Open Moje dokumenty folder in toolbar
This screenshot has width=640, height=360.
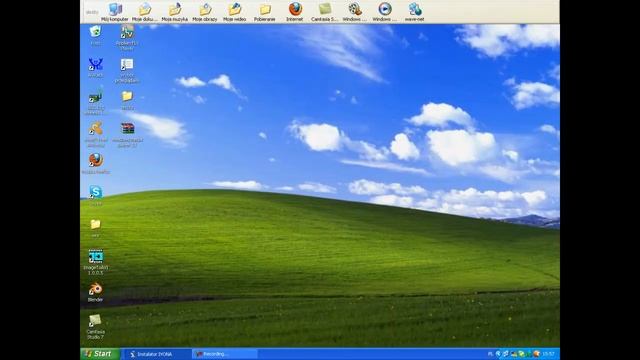pyautogui.click(x=144, y=12)
